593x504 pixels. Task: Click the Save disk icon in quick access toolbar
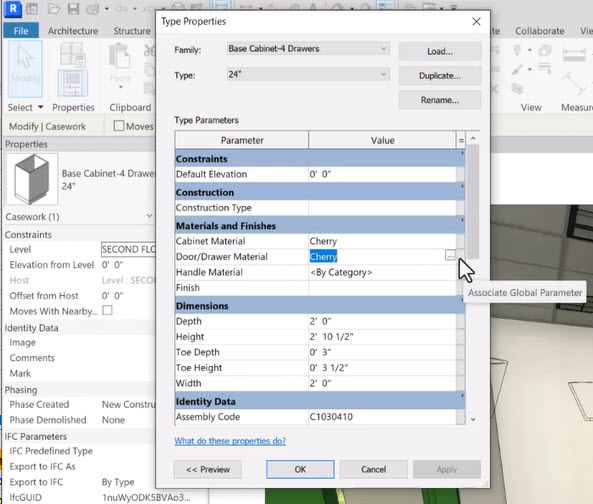(73, 8)
